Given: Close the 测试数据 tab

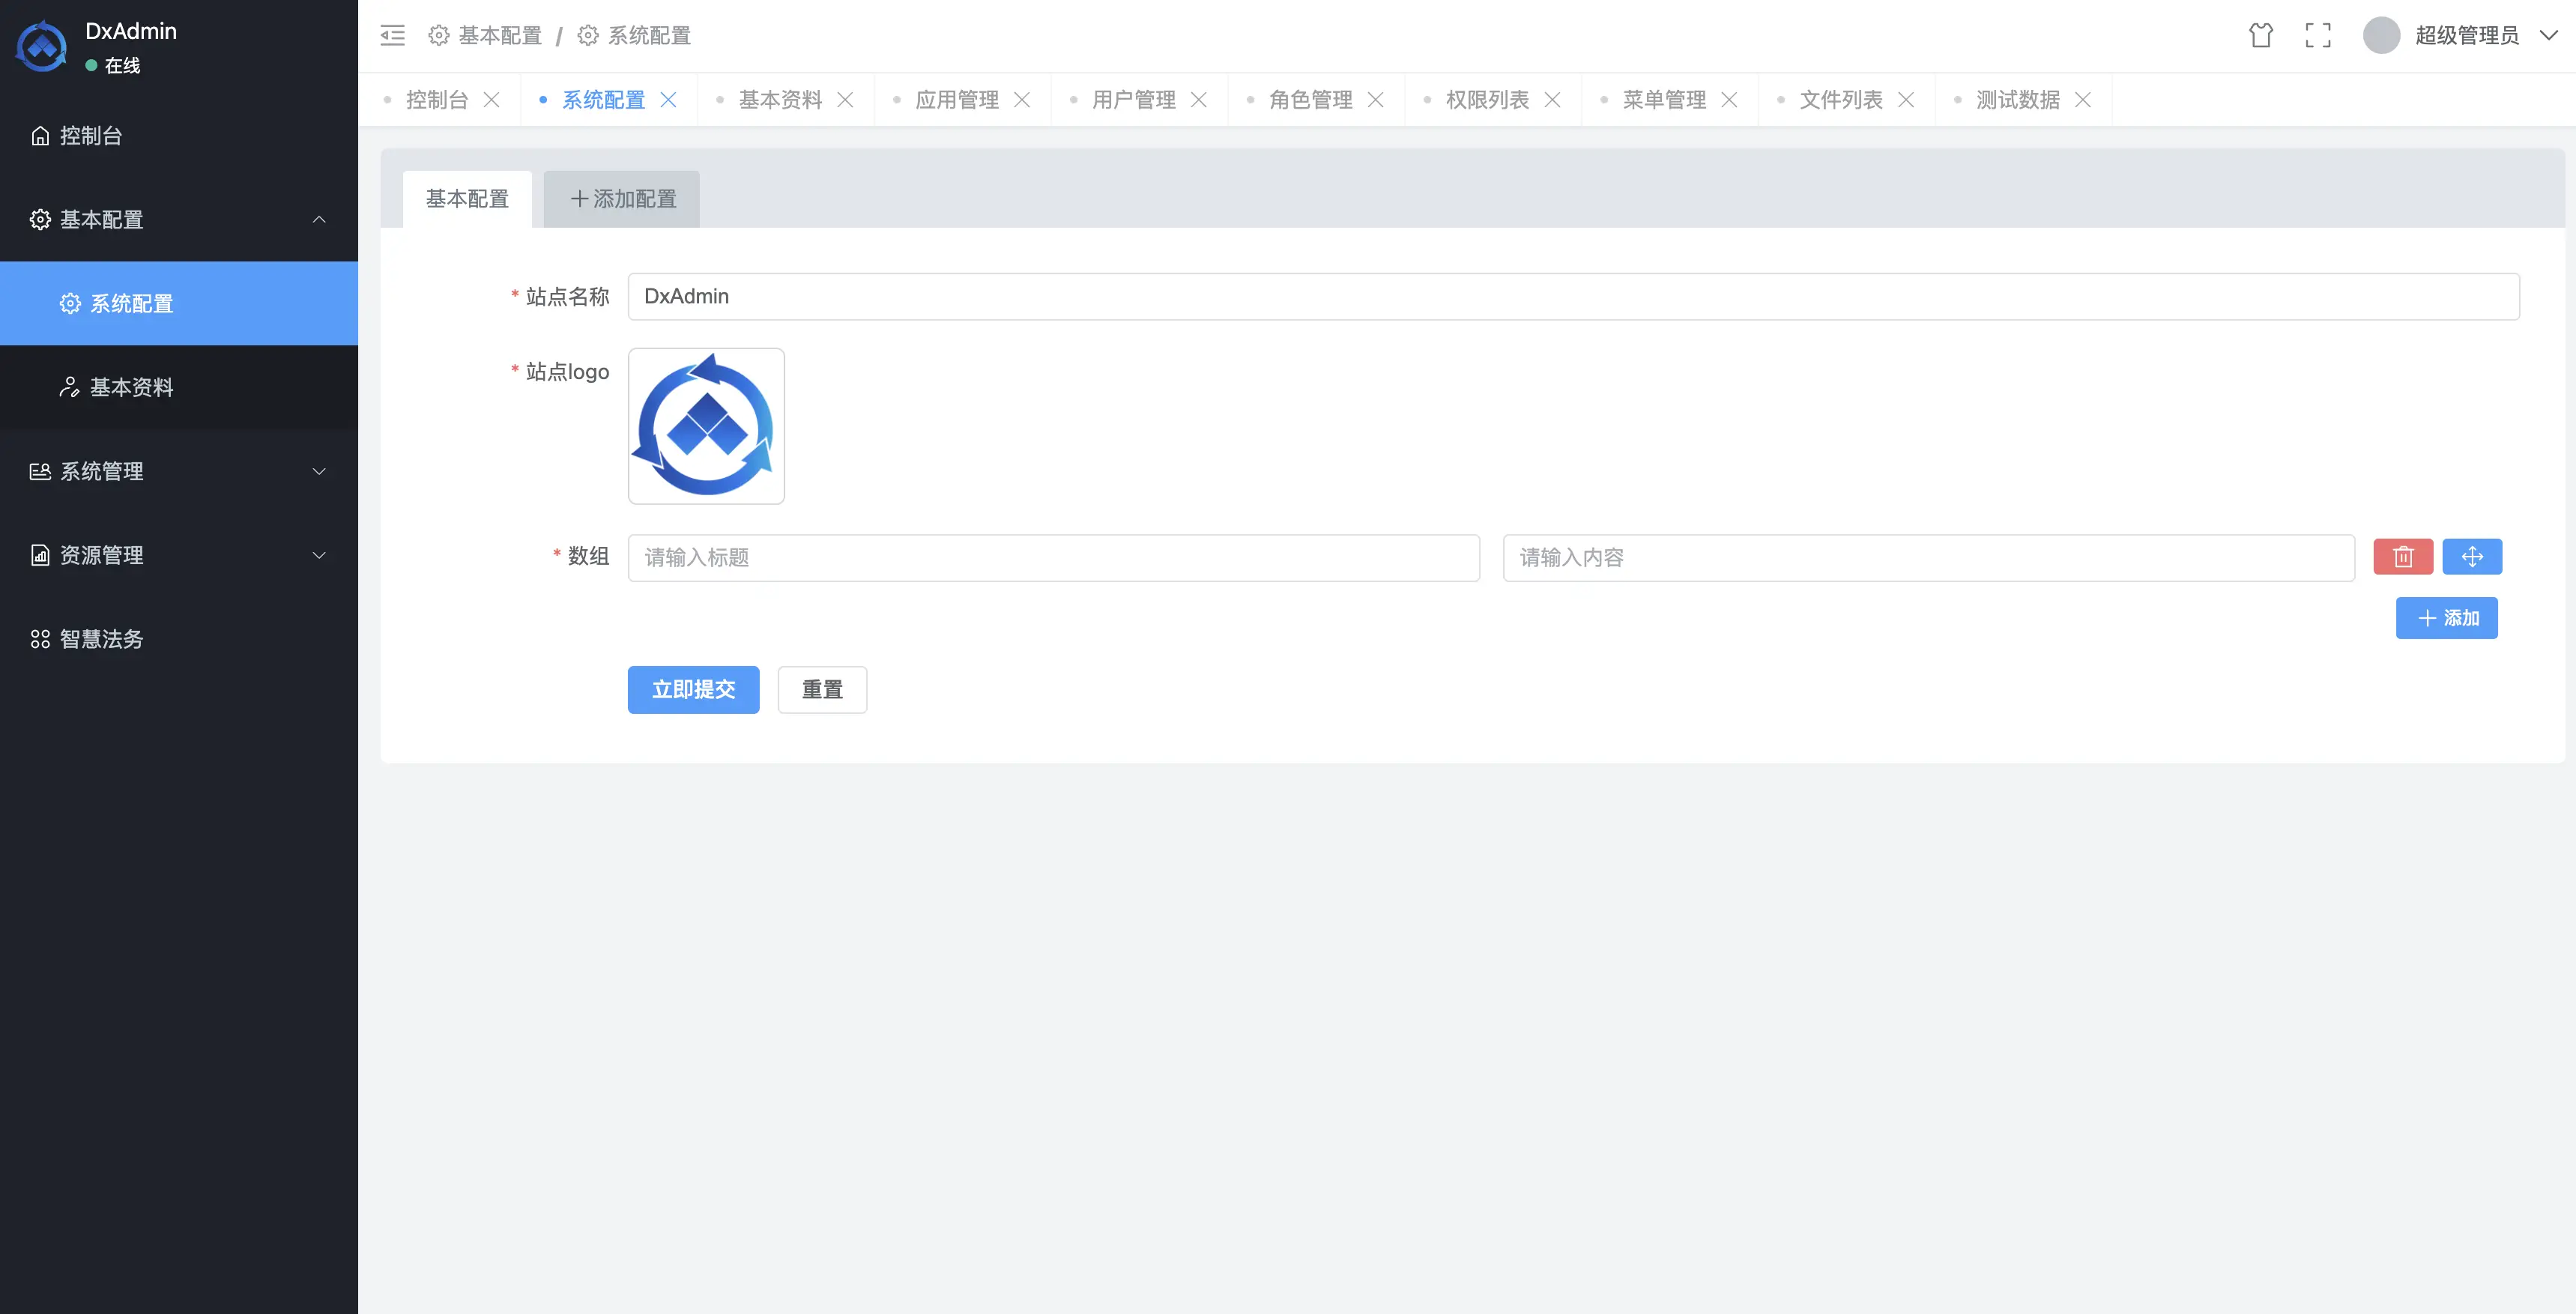Looking at the screenshot, I should tap(2083, 100).
